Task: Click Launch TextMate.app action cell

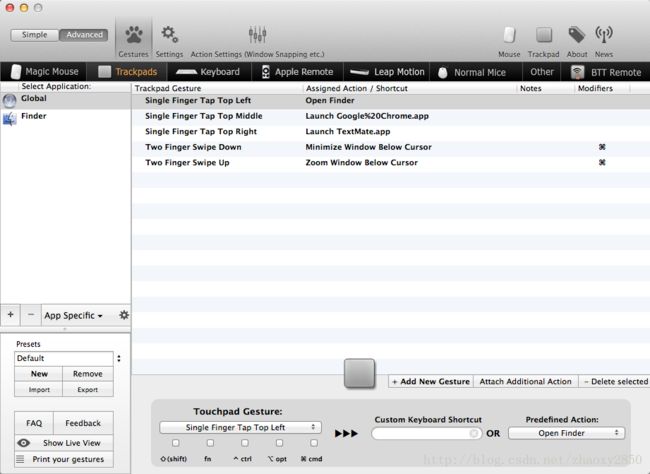Action: click(347, 131)
